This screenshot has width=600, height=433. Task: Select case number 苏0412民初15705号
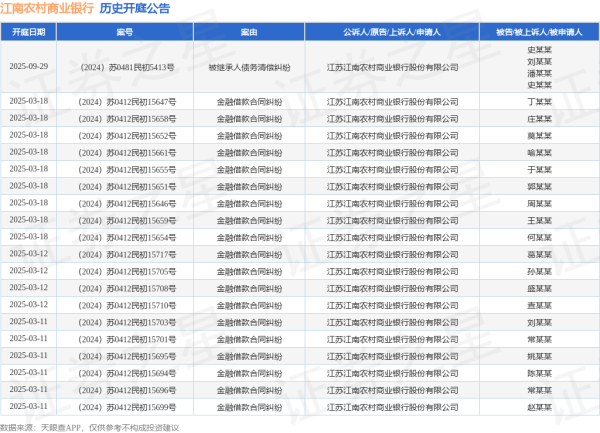pos(127,272)
